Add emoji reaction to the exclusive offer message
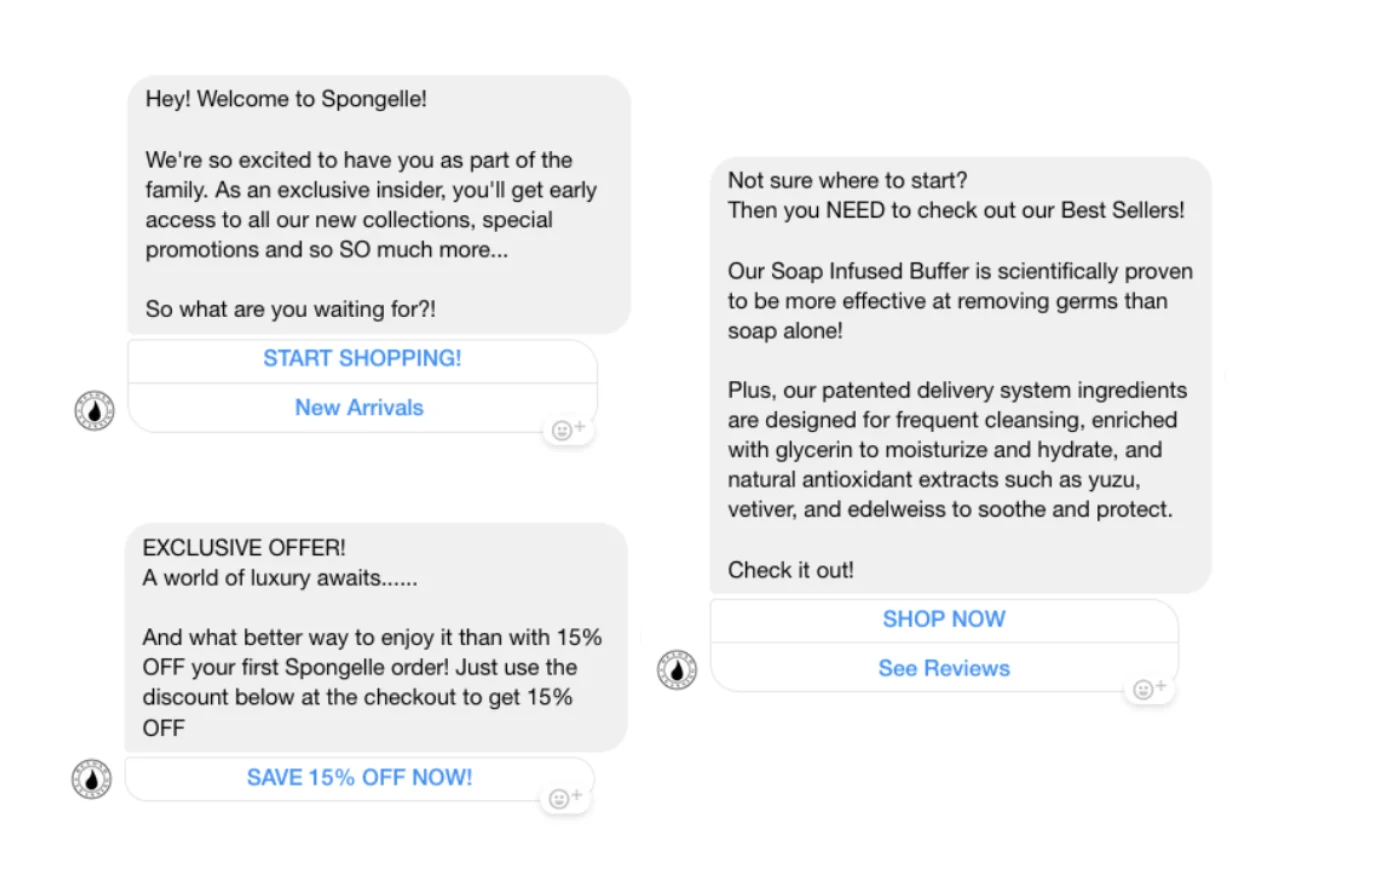This screenshot has width=1378, height=872. [565, 798]
